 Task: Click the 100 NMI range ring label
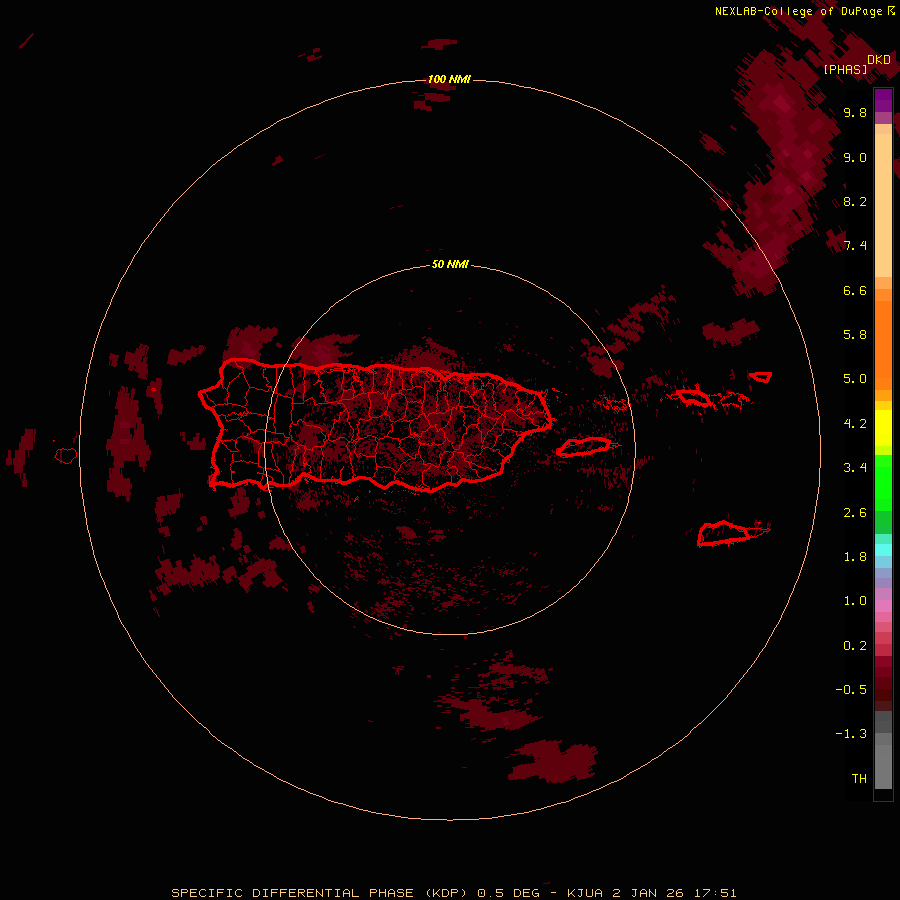449,79
